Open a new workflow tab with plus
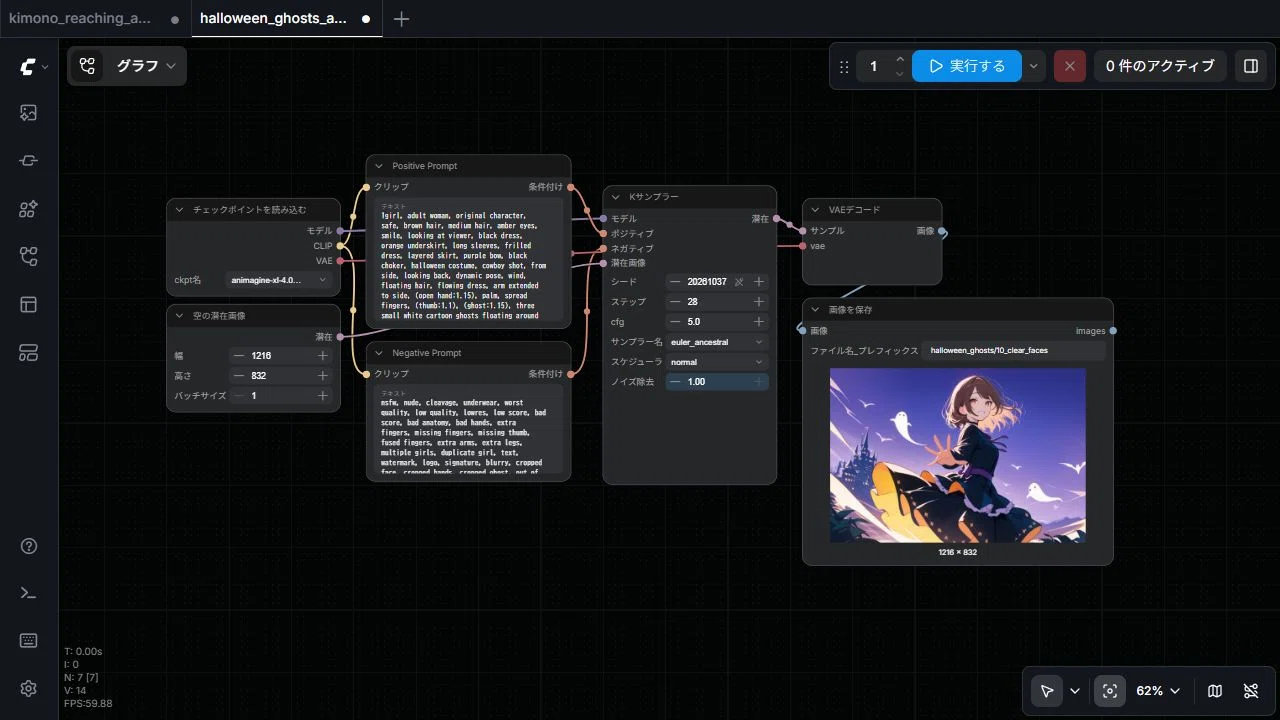 (401, 19)
